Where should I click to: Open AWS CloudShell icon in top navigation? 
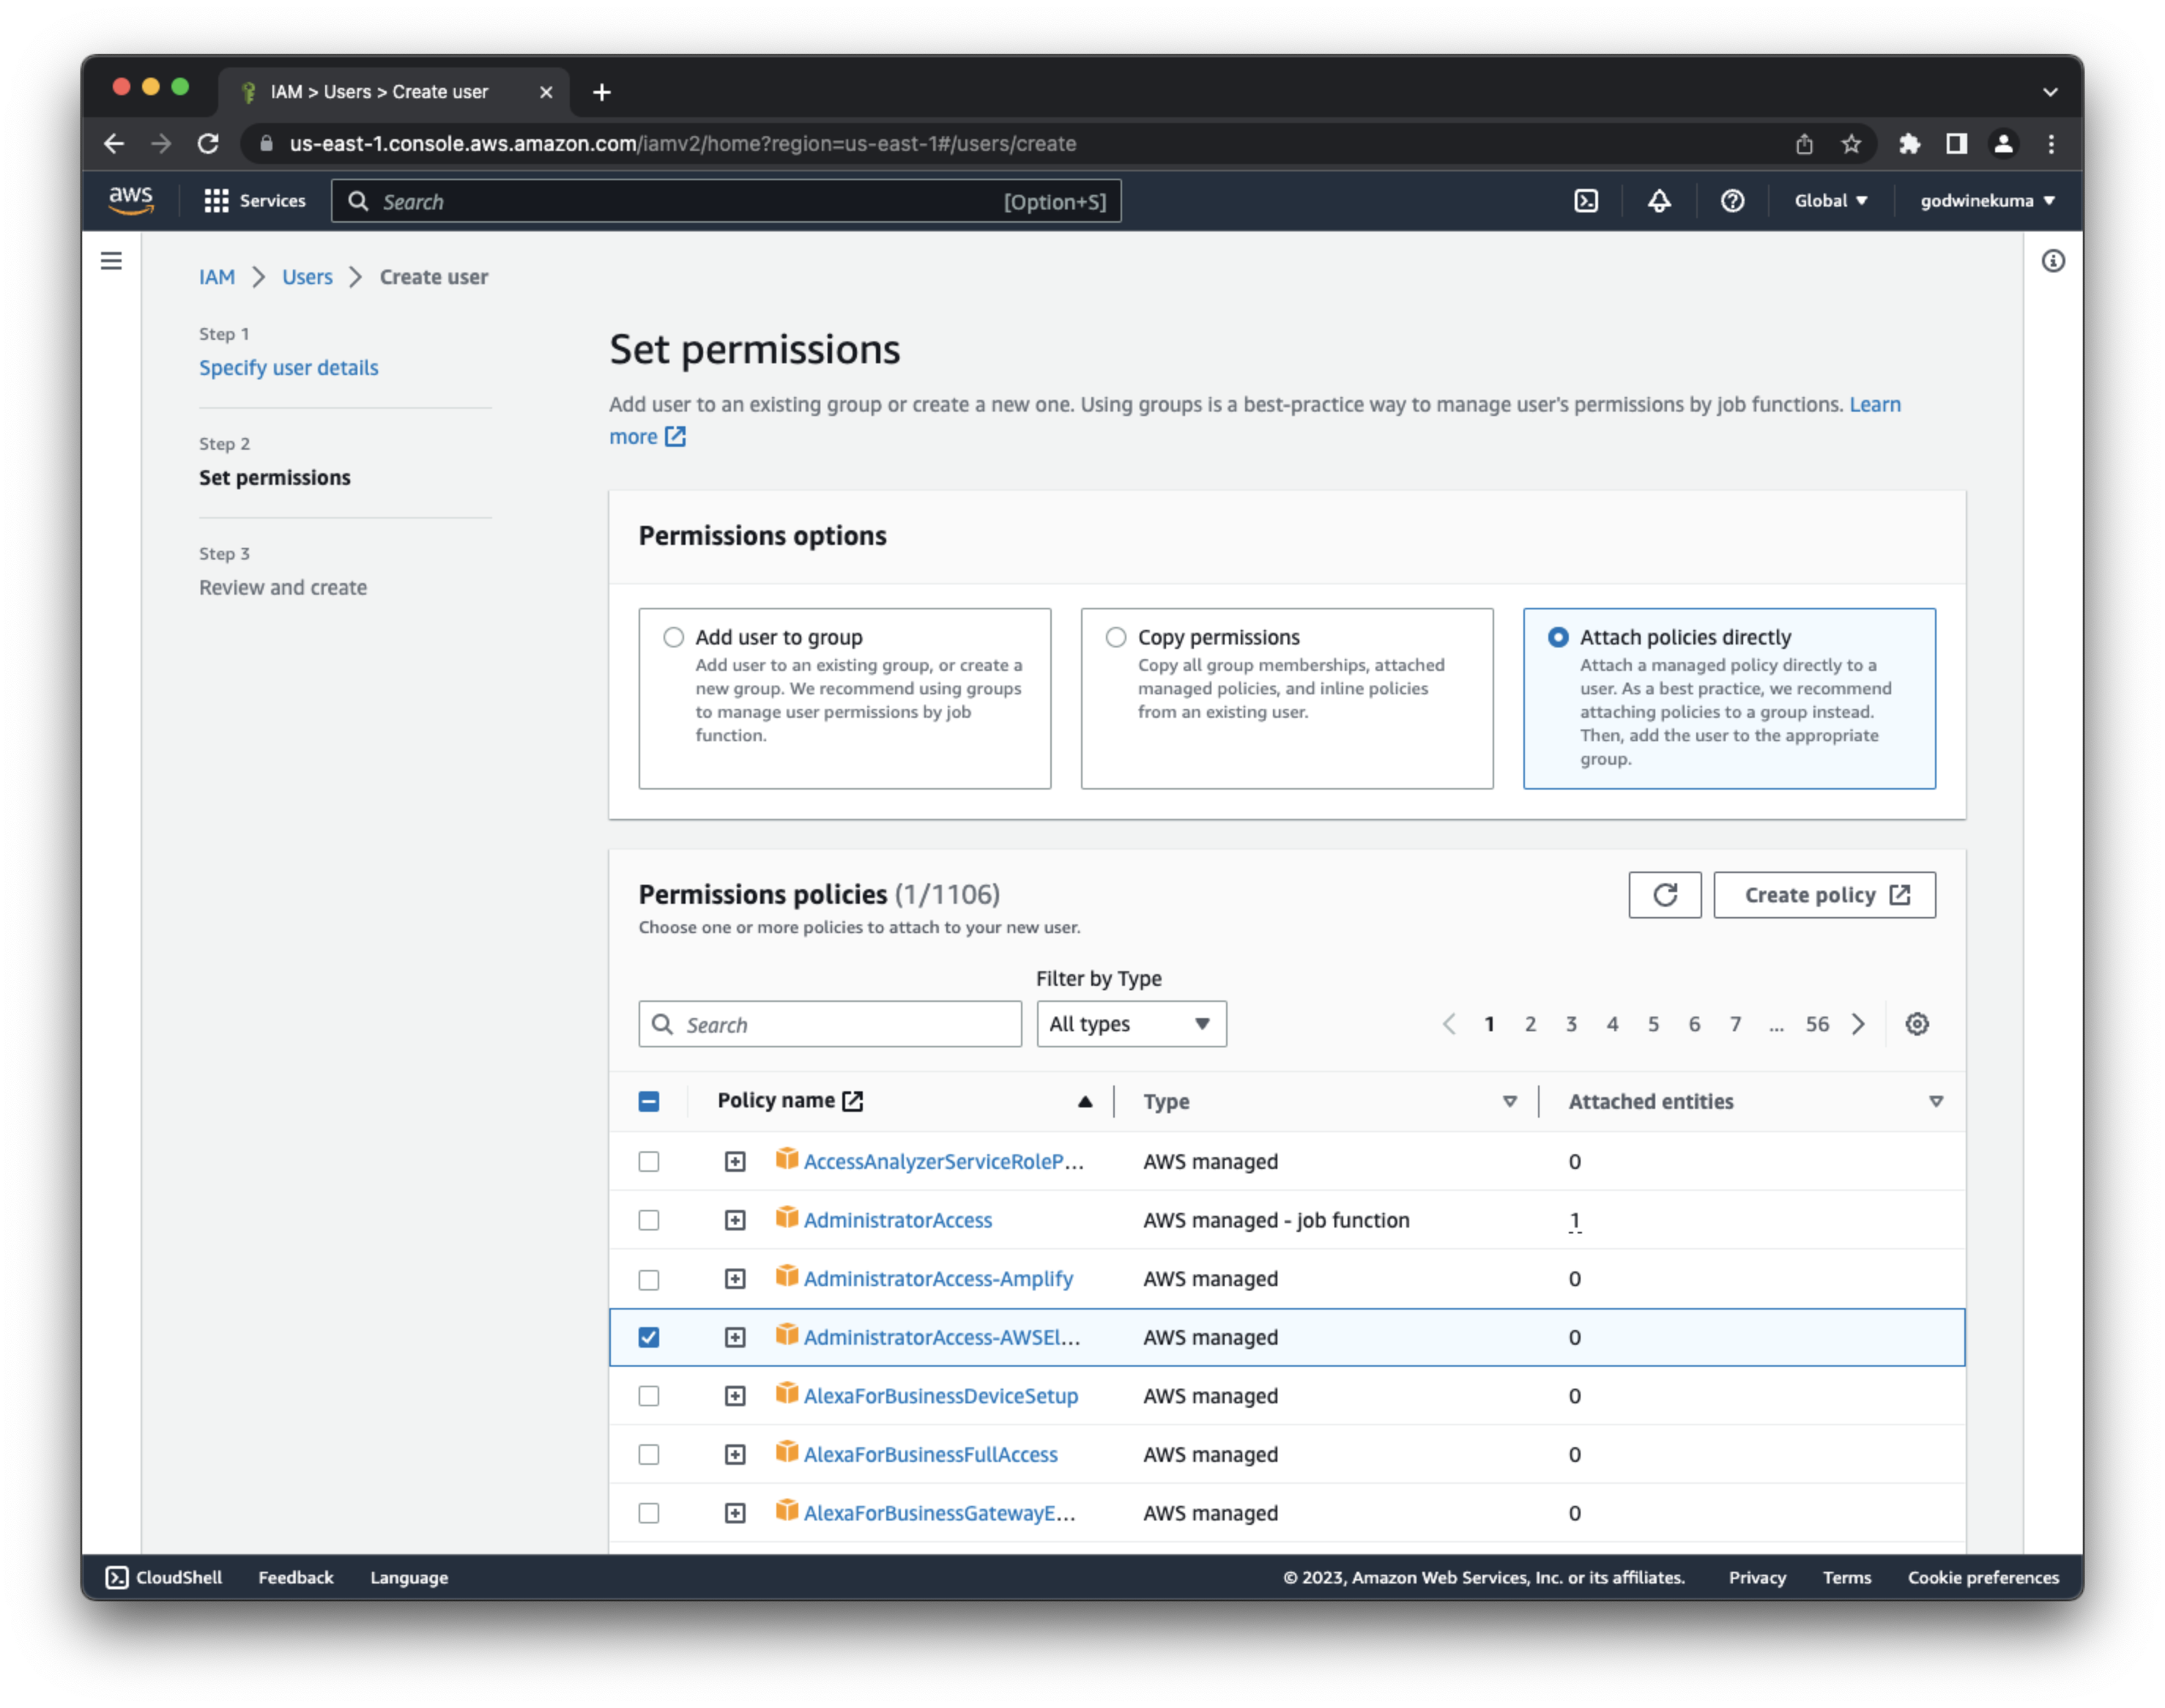(x=1586, y=201)
